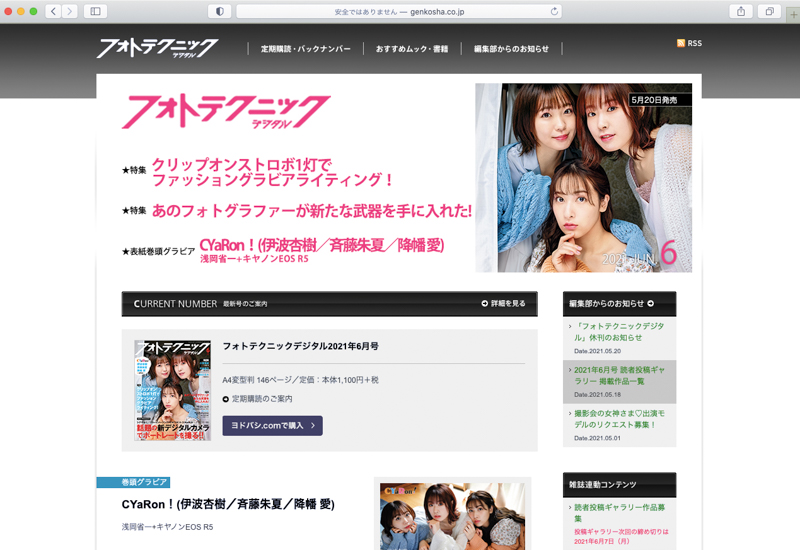Open 2021年6月号 読者投稿ギャラリー news item

[619, 376]
